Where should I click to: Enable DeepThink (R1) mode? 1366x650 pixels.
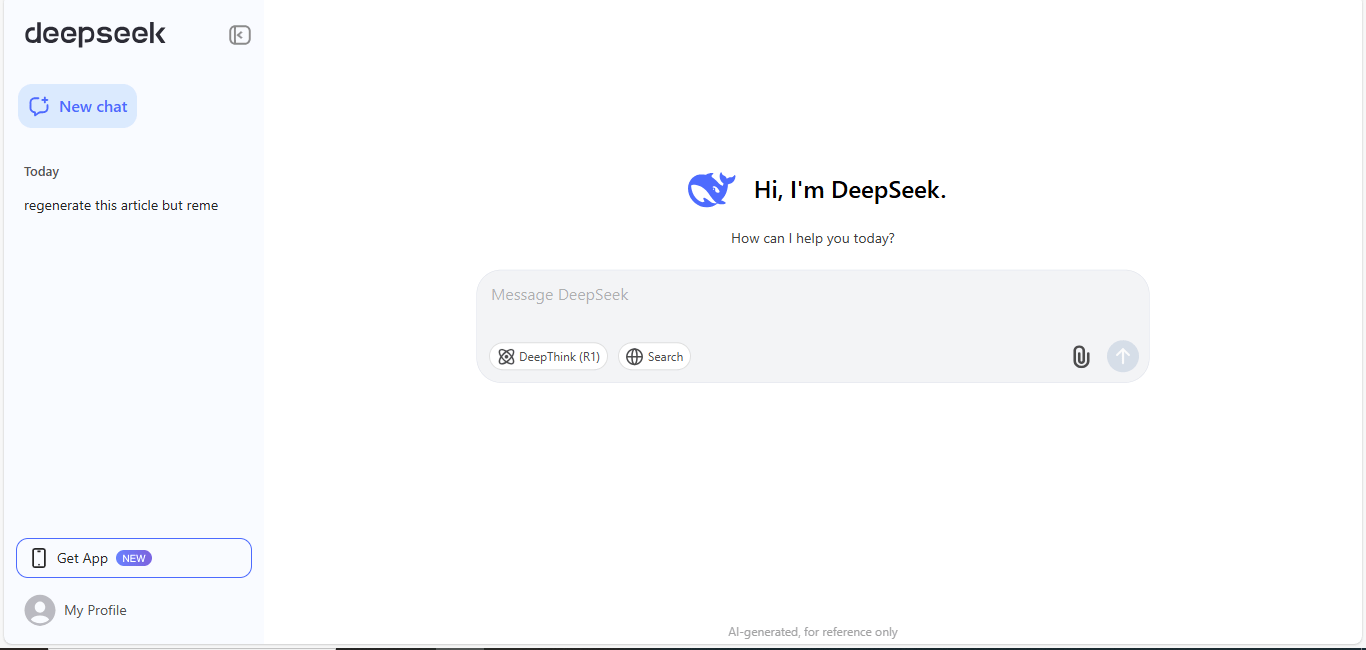coord(548,357)
